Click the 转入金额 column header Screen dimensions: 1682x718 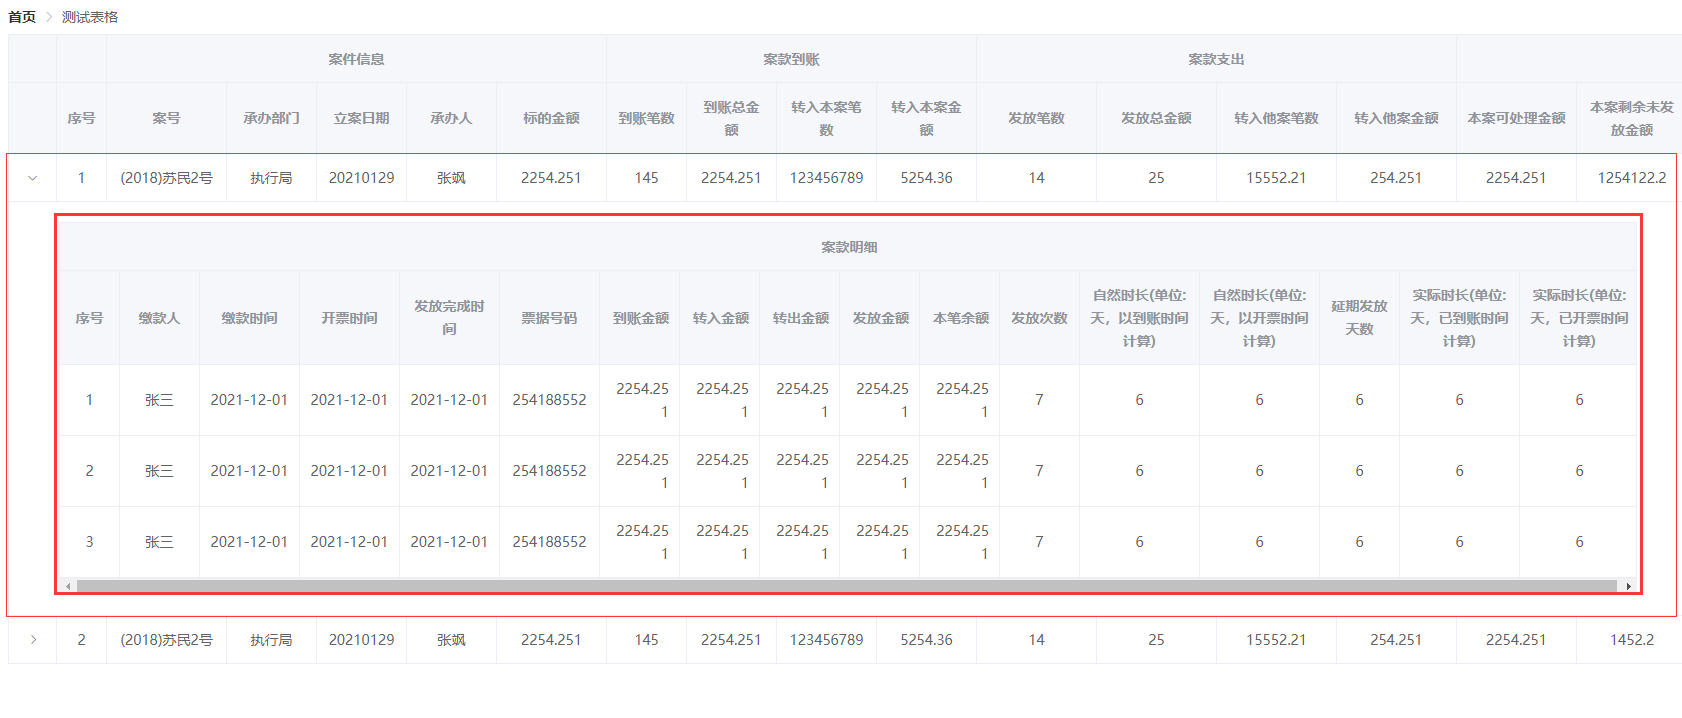[x=721, y=318]
